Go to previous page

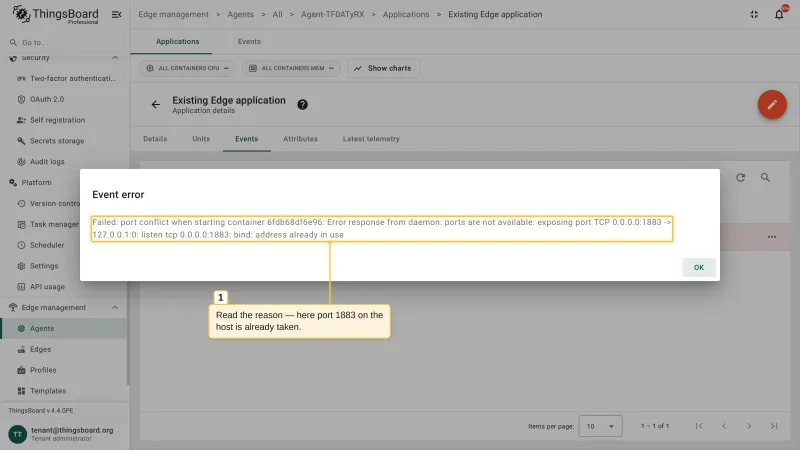click(724, 426)
